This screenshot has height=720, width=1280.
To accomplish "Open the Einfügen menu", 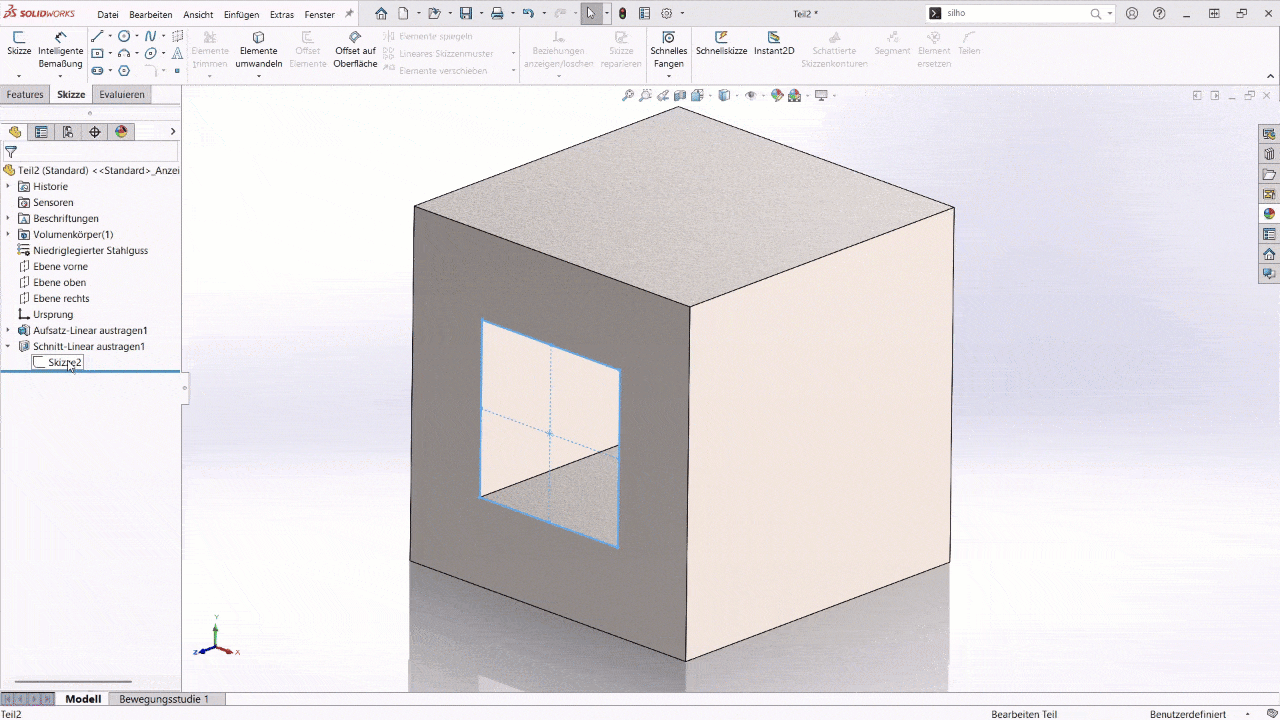I will (240, 14).
